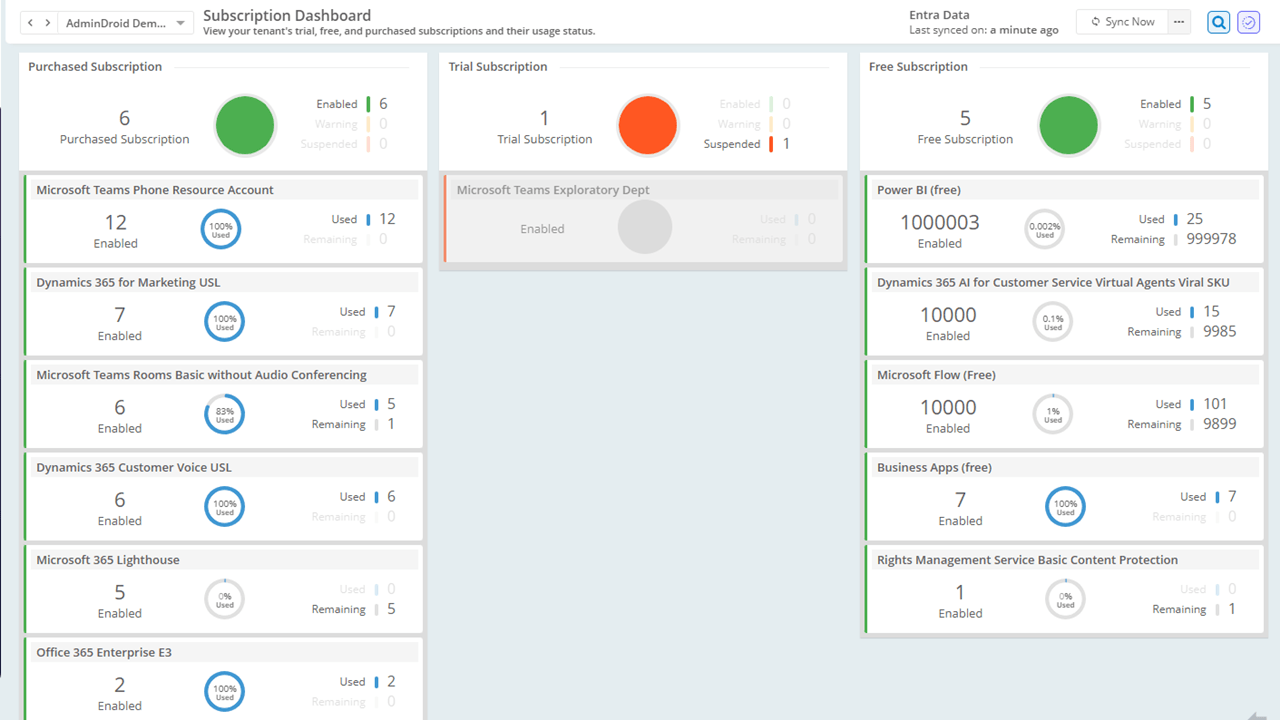Select Microsoft Teams Rooms Basic without Audio Conferencing
The image size is (1280, 720).
pyautogui.click(x=201, y=375)
